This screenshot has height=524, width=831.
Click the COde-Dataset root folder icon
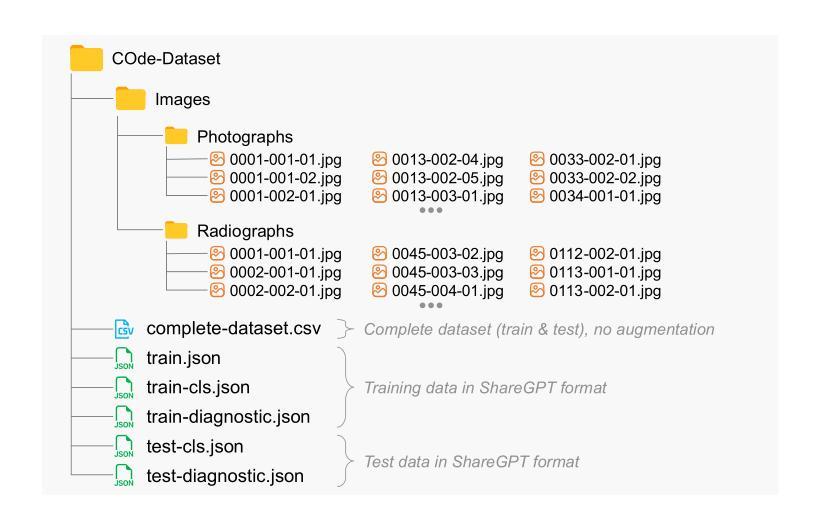(x=88, y=58)
